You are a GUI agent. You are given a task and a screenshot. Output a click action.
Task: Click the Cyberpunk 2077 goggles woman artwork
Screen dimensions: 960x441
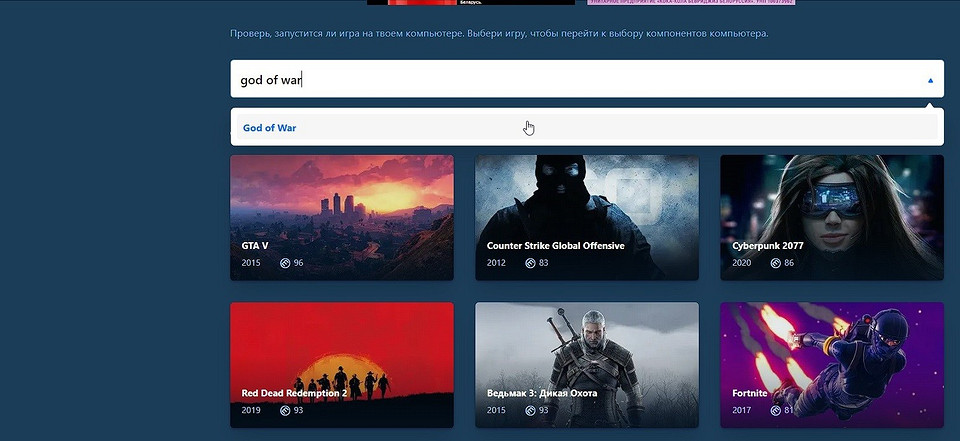point(830,200)
